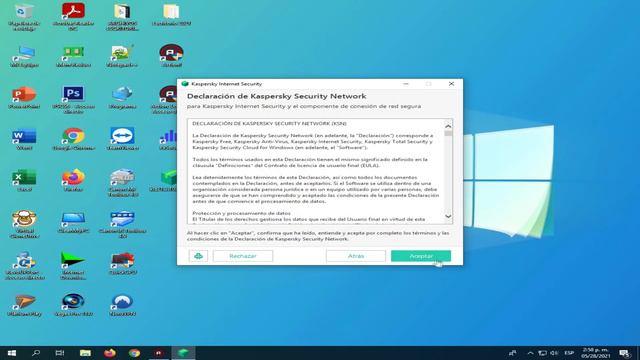
Task: Click the scroll-up arrow of the declaration text
Action: click(448, 126)
